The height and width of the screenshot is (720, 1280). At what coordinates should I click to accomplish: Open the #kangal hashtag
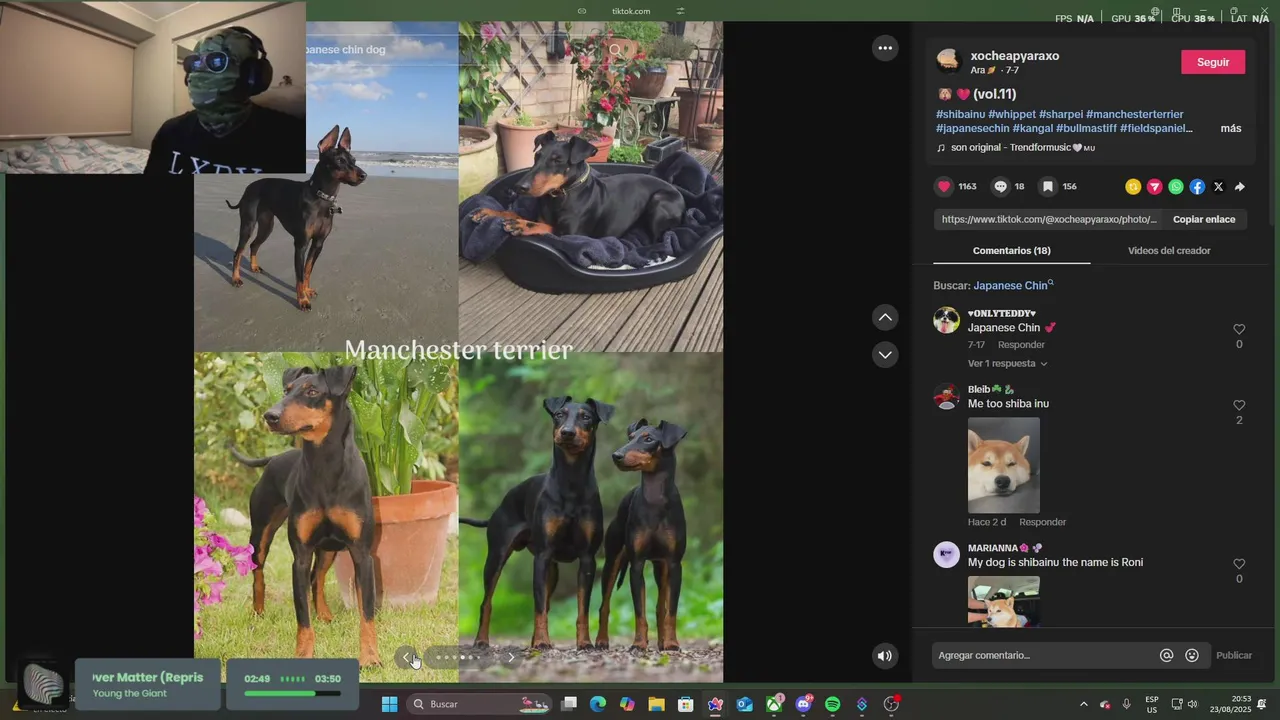click(1033, 128)
